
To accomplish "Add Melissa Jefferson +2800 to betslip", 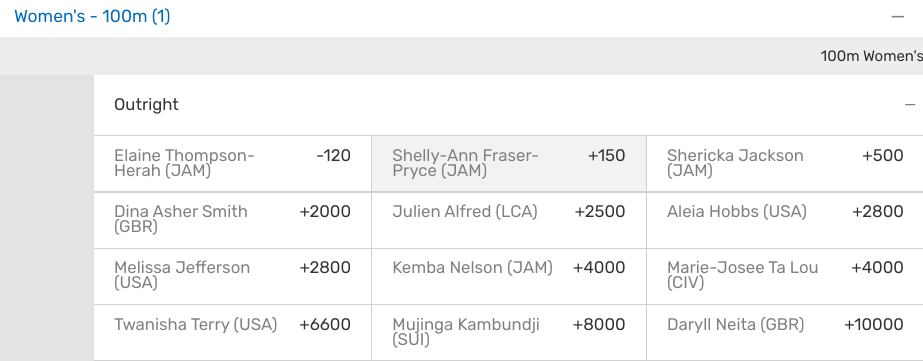I will point(233,276).
